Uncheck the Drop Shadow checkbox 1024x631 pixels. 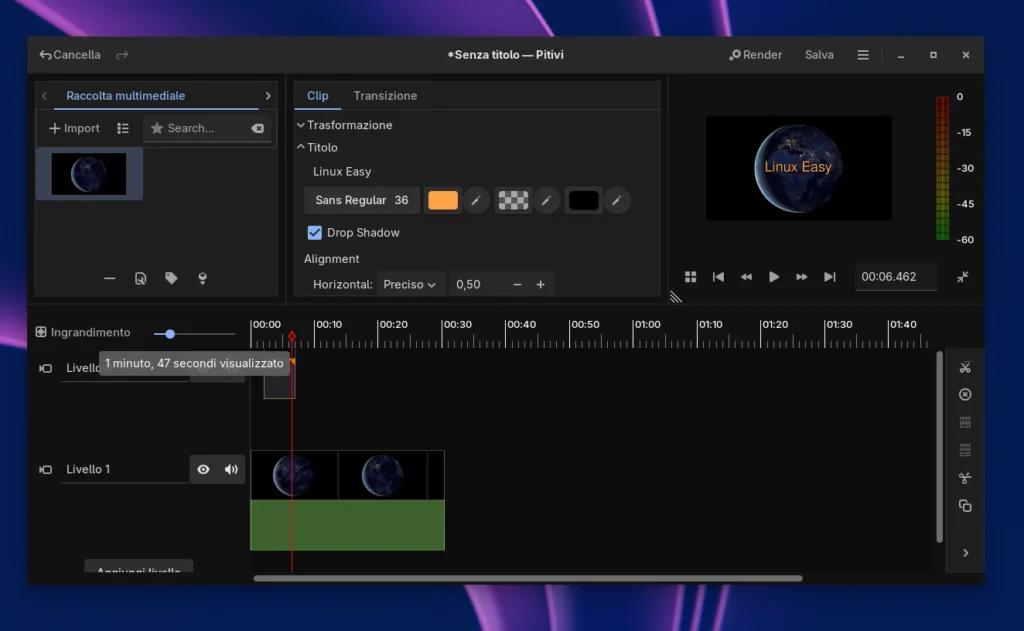(x=315, y=233)
